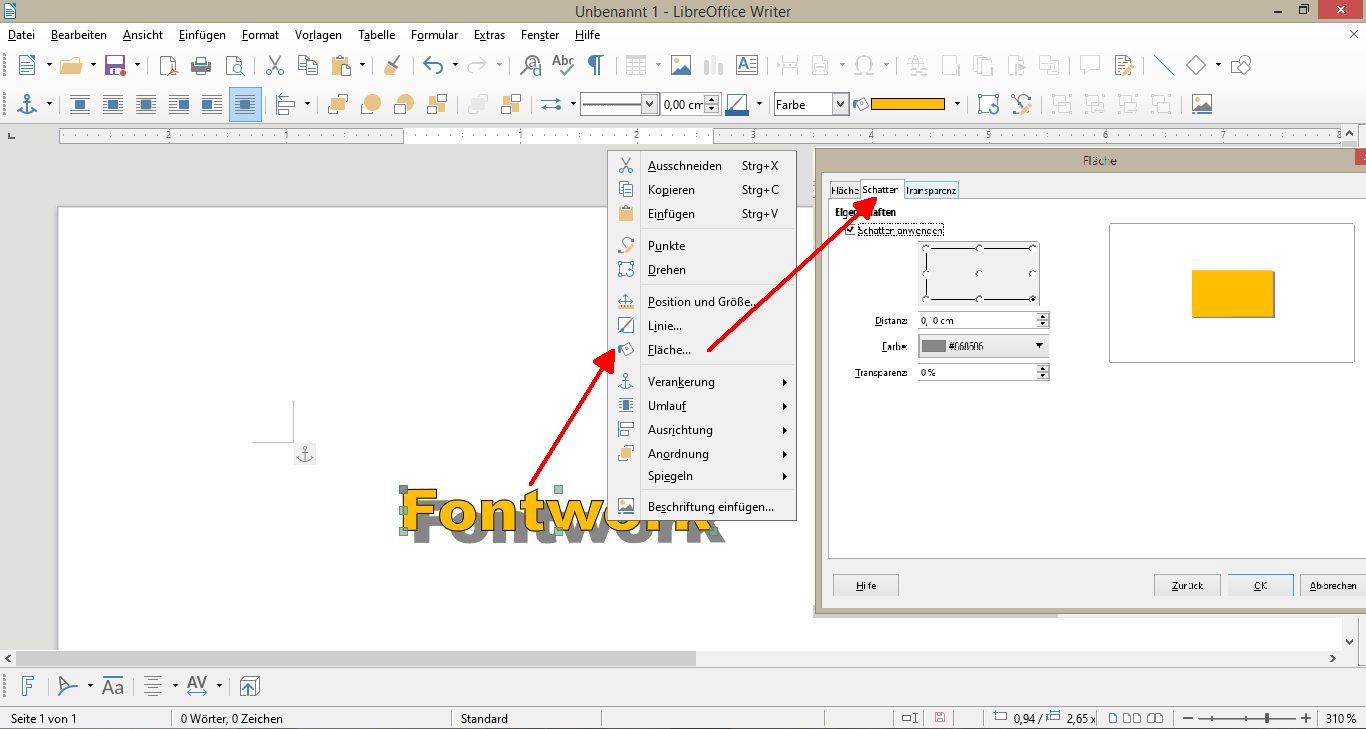Expand the fill color dropdown arrow
This screenshot has width=1366, height=729.
[957, 104]
